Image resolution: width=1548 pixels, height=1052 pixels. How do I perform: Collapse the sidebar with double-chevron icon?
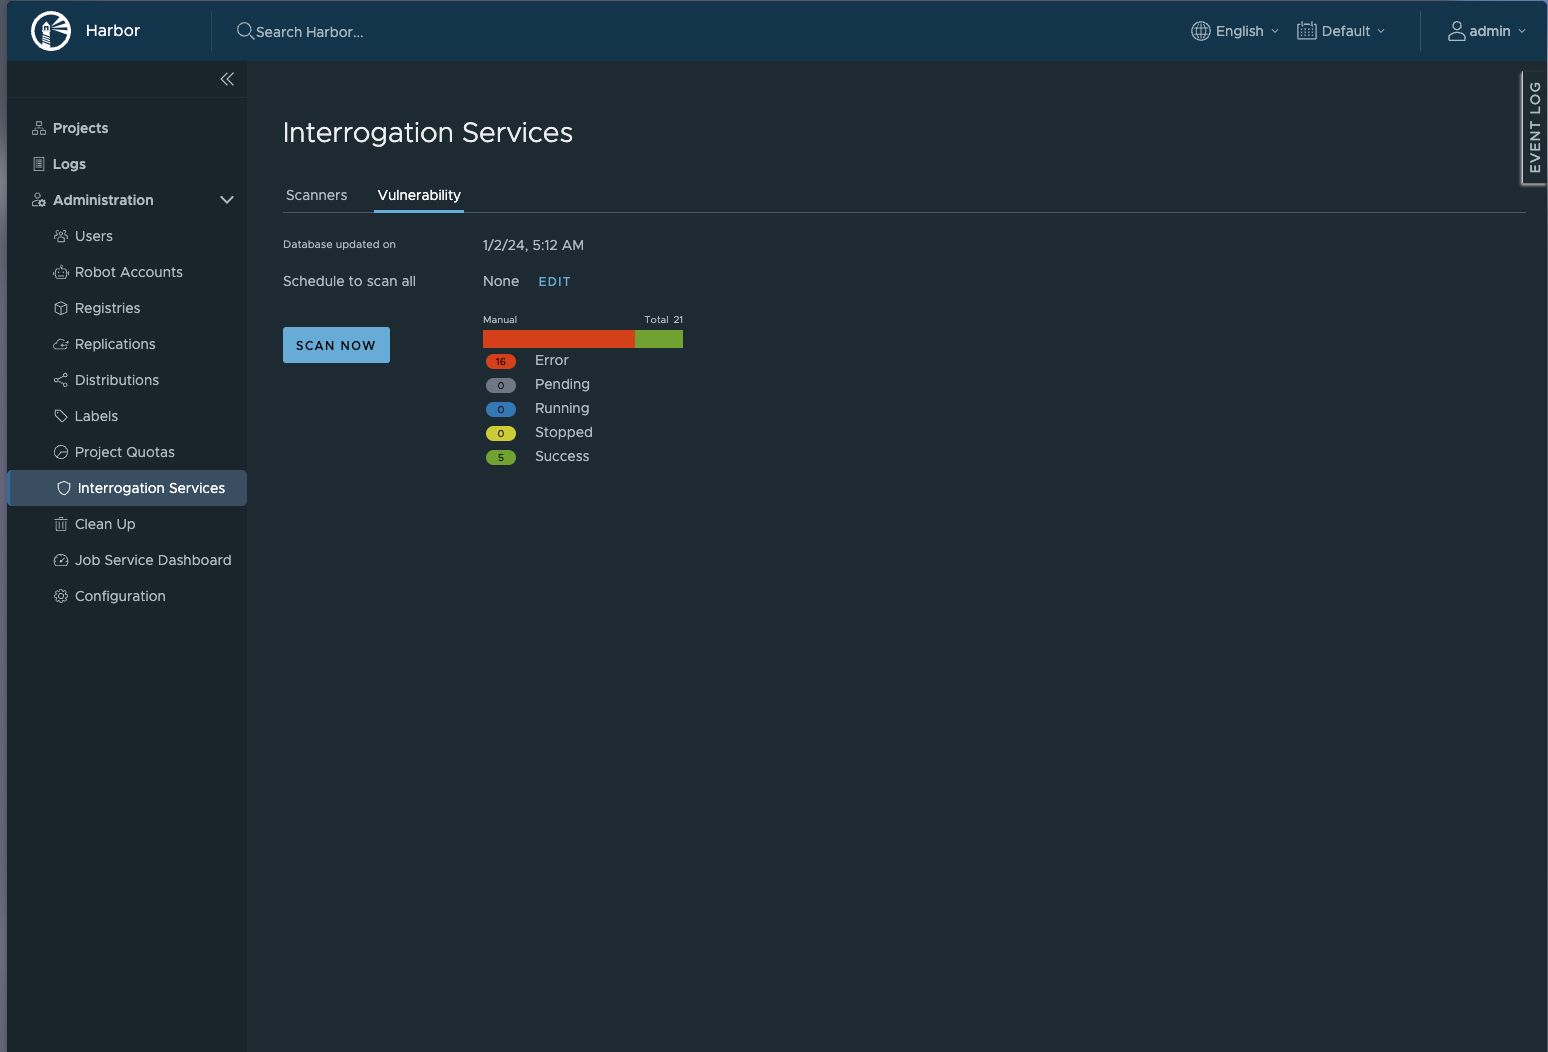coord(227,79)
